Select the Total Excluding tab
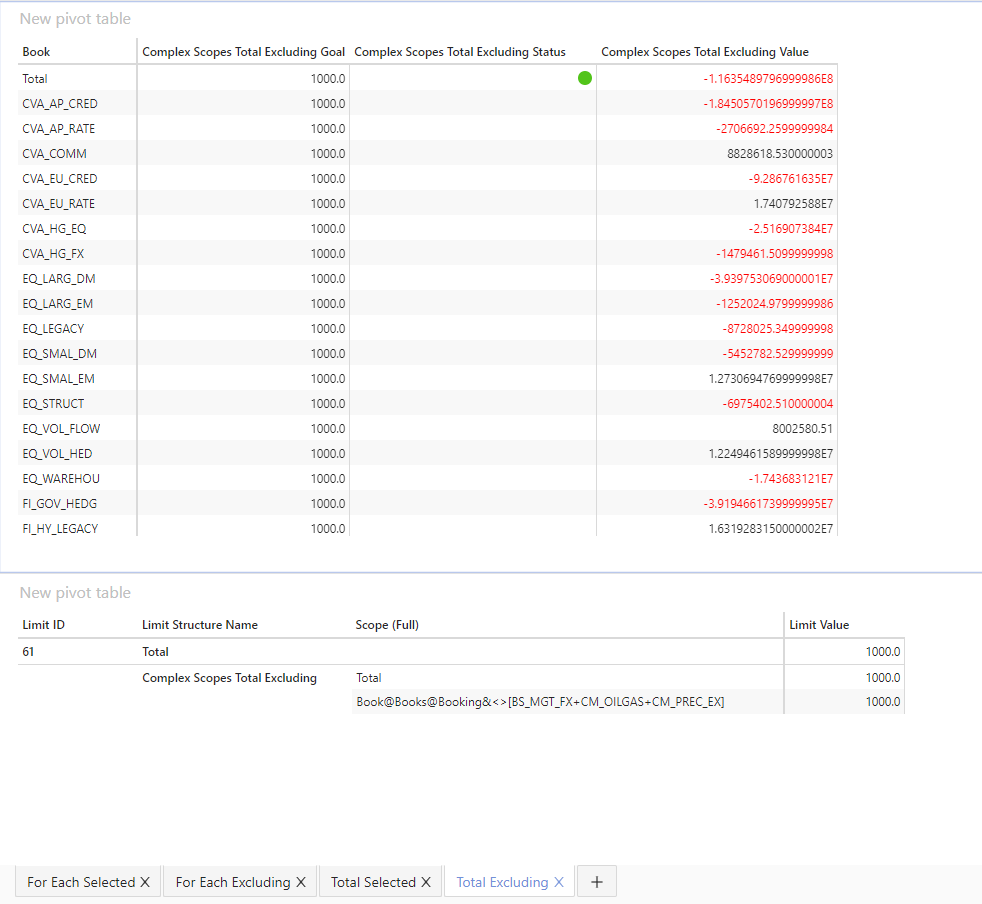Viewport: 982px width, 904px height. (502, 882)
